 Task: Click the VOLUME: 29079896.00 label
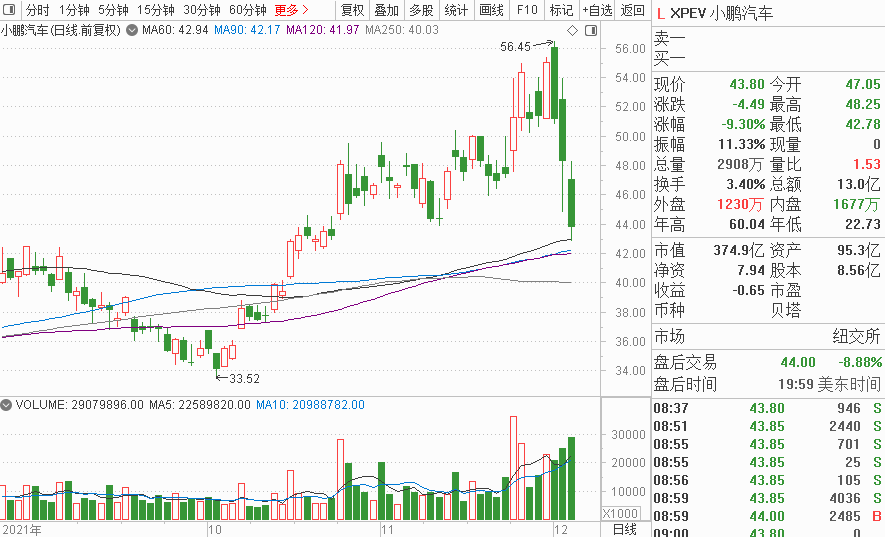(80, 405)
